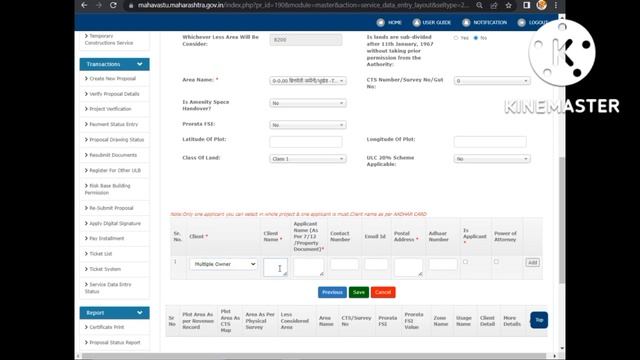Click Add button in applicant row

pos(532,262)
